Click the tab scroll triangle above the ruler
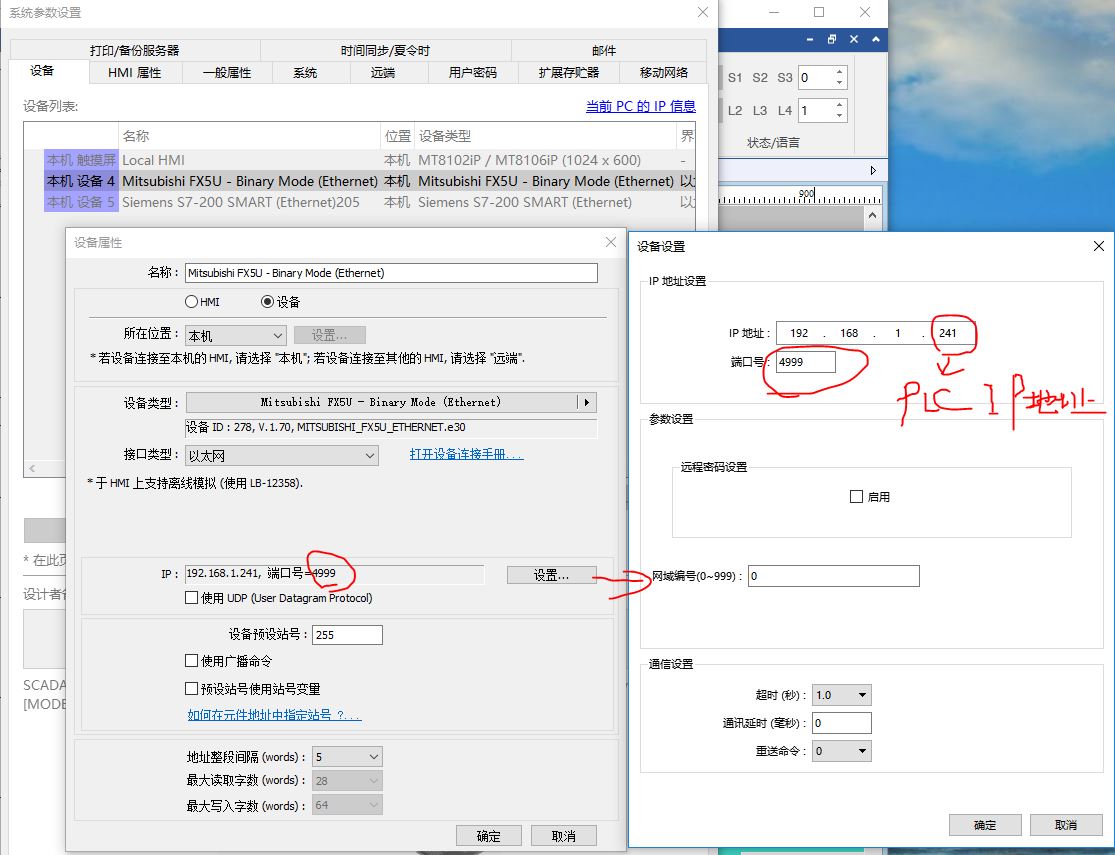Viewport: 1115px width, 855px height. point(873,171)
